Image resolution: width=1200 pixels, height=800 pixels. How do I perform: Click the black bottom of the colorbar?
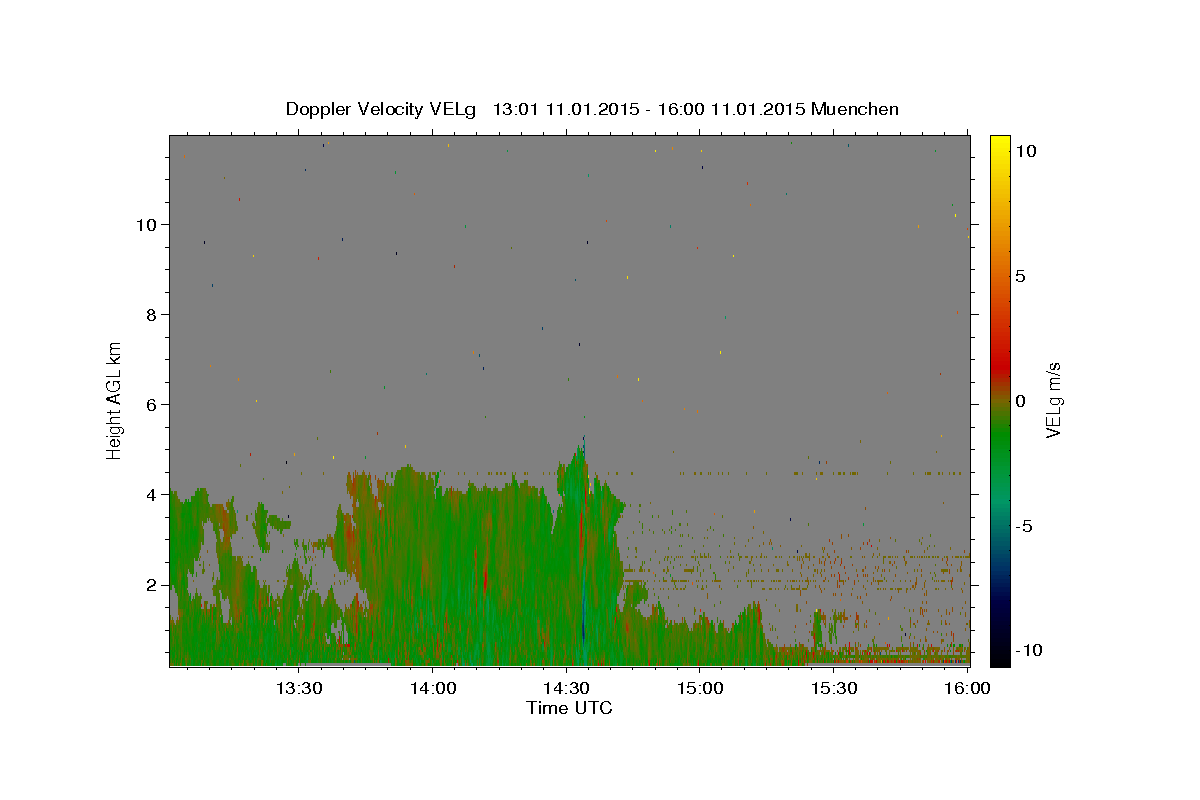[x=999, y=655]
